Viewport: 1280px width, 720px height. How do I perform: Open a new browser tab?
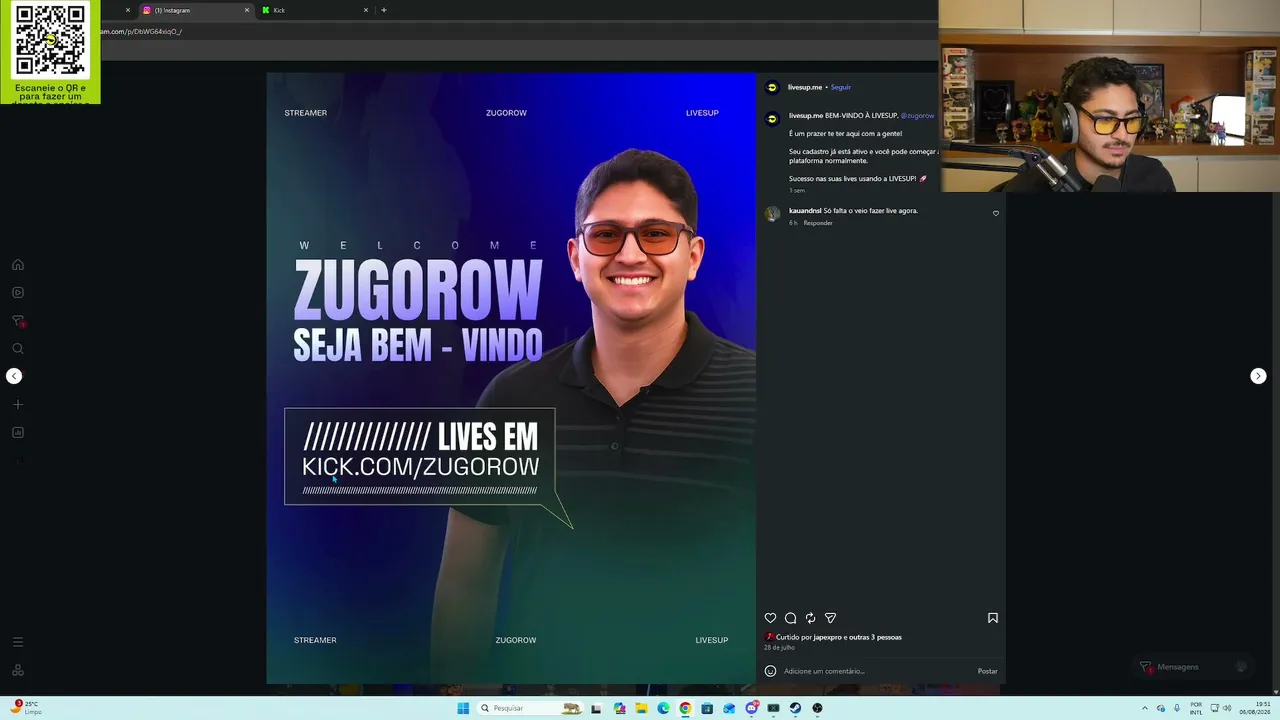(x=384, y=10)
